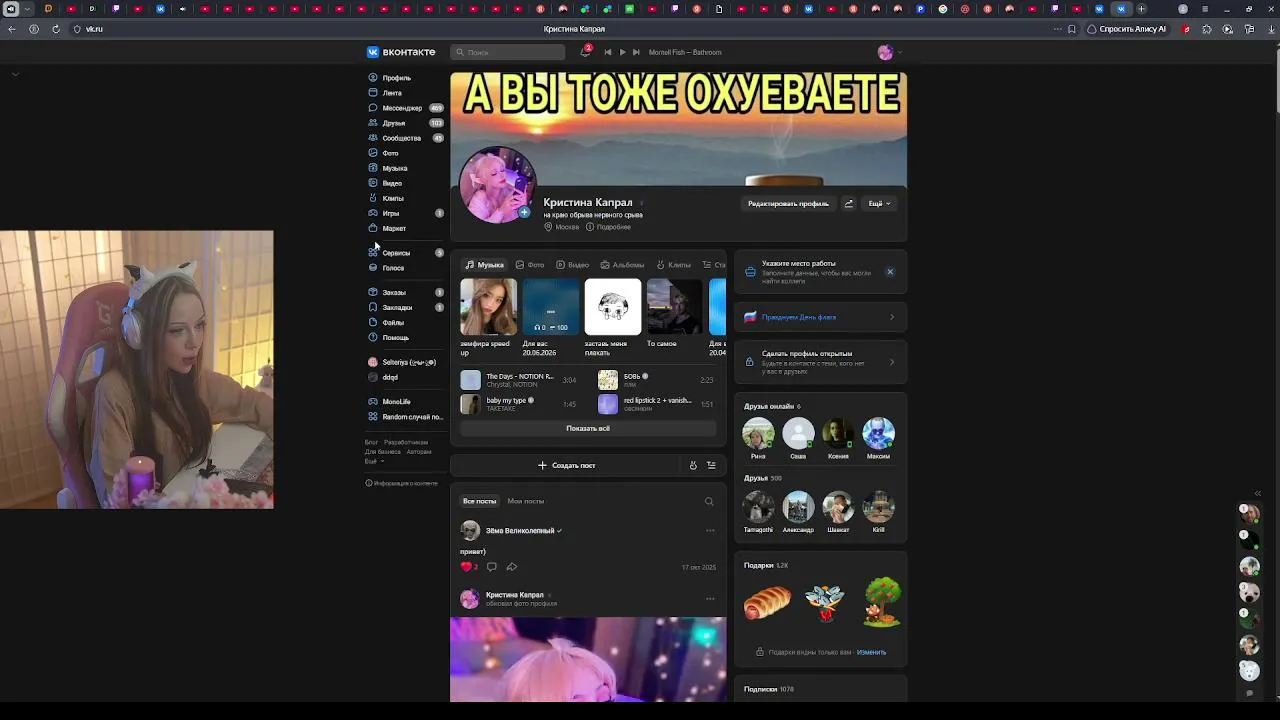The height and width of the screenshot is (720, 1280).
Task: Play the Mortell Fish – Bathroom track
Action: 622,52
